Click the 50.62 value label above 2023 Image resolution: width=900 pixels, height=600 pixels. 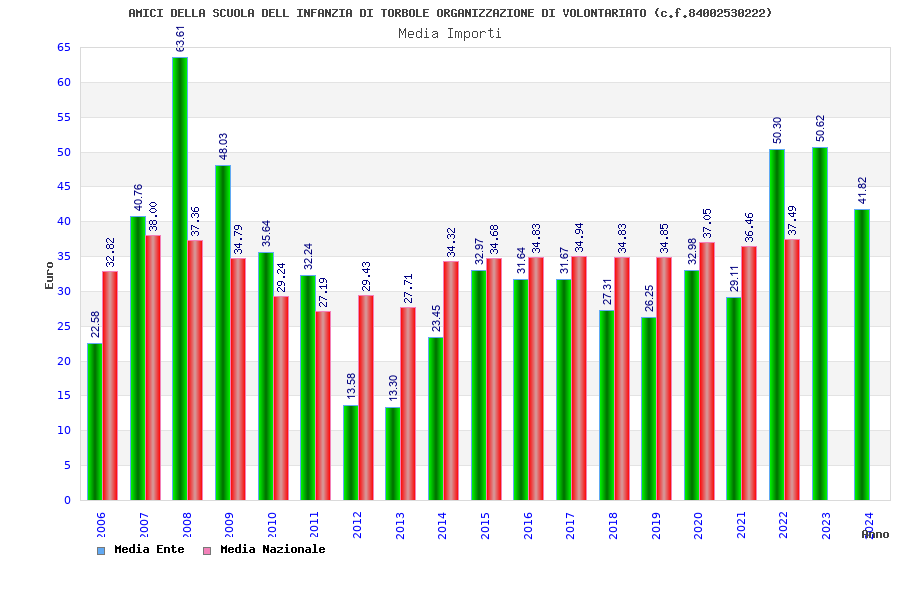click(x=821, y=129)
